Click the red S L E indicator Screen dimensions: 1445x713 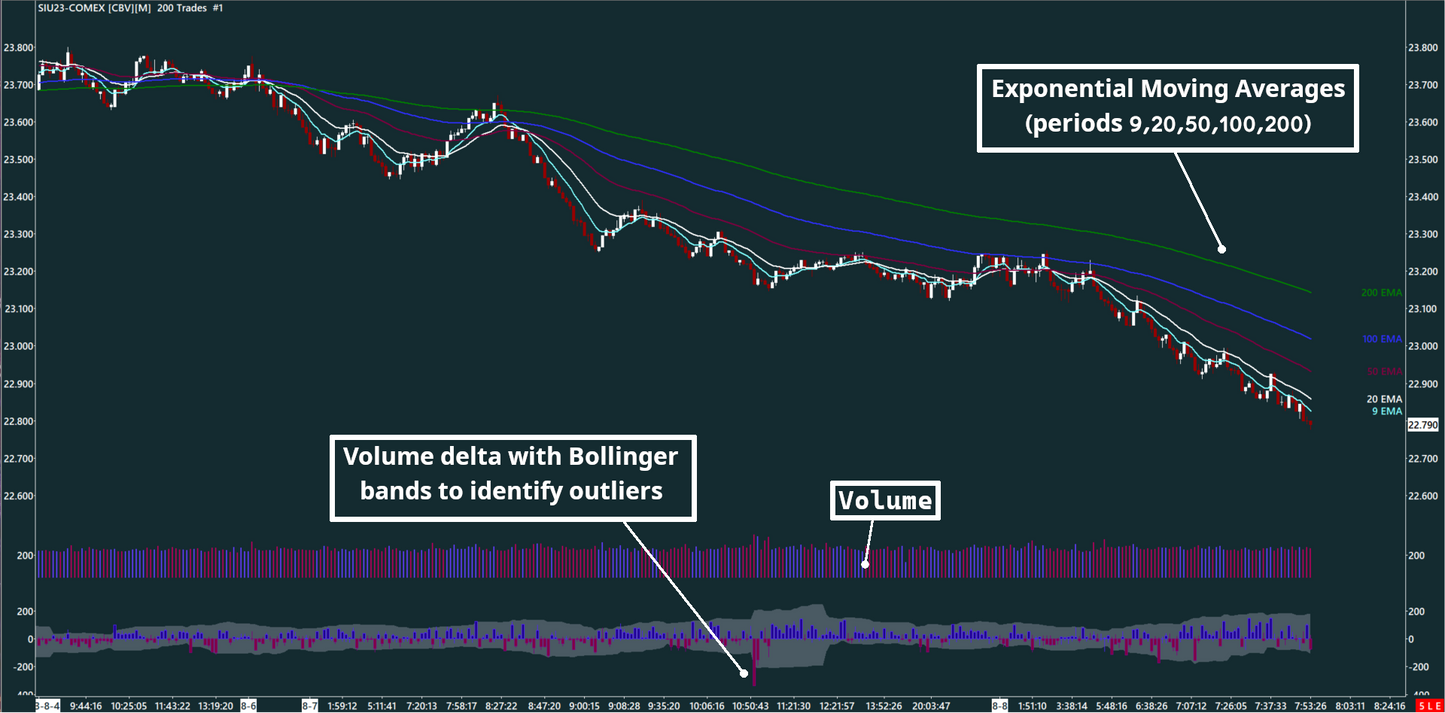click(1430, 706)
